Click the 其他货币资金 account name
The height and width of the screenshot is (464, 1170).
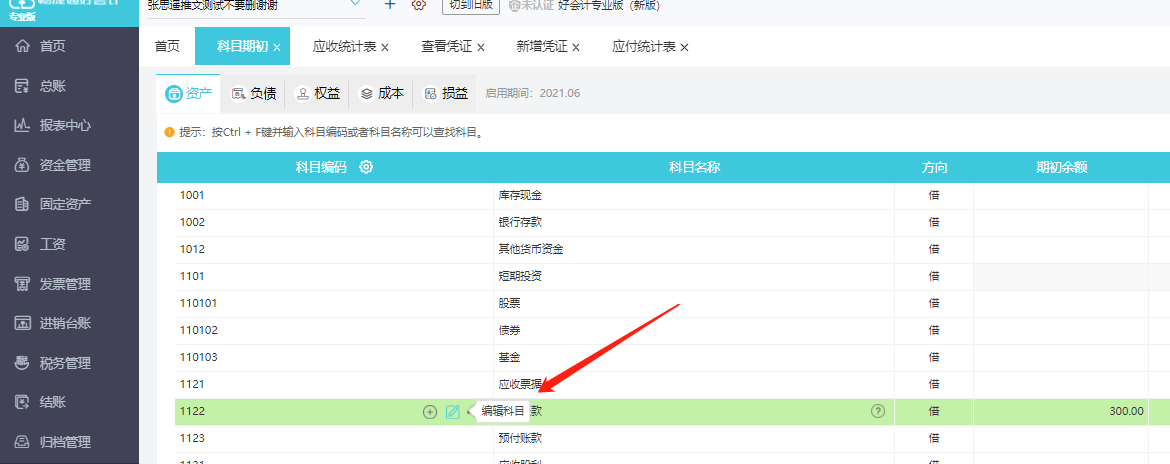(x=531, y=249)
